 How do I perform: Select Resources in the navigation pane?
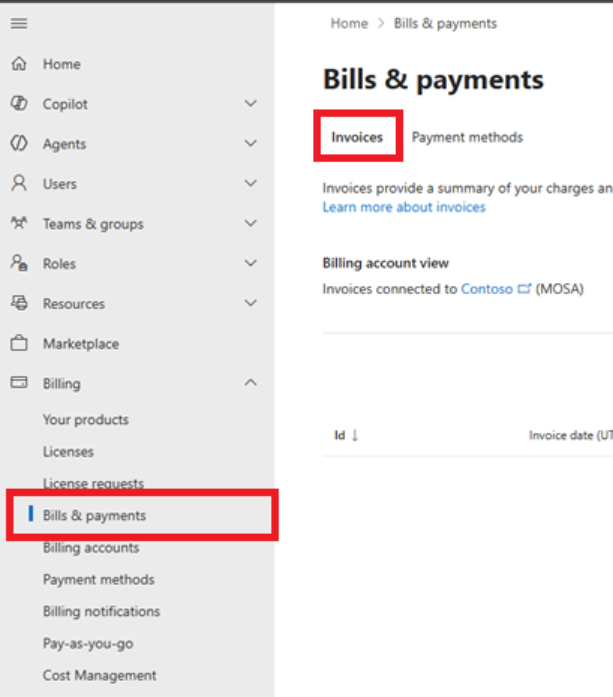pos(74,304)
